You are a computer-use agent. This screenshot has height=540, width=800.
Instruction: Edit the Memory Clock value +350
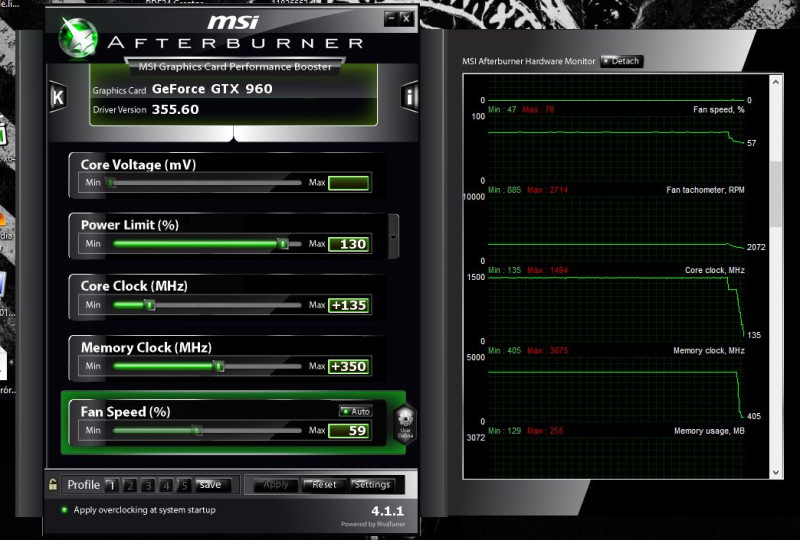(x=348, y=366)
